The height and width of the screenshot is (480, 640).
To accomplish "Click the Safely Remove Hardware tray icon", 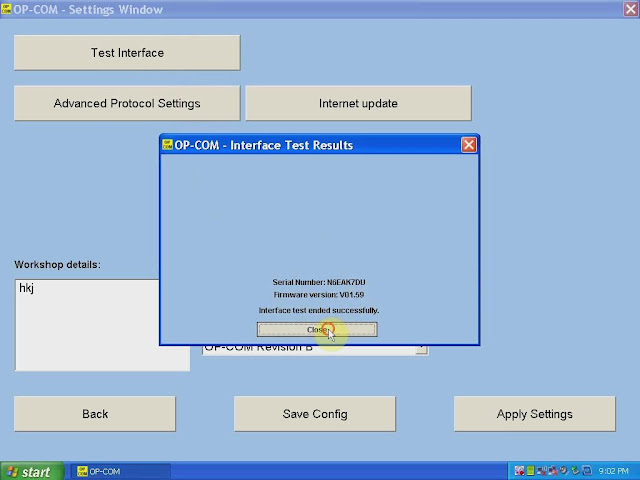I will coord(575,471).
